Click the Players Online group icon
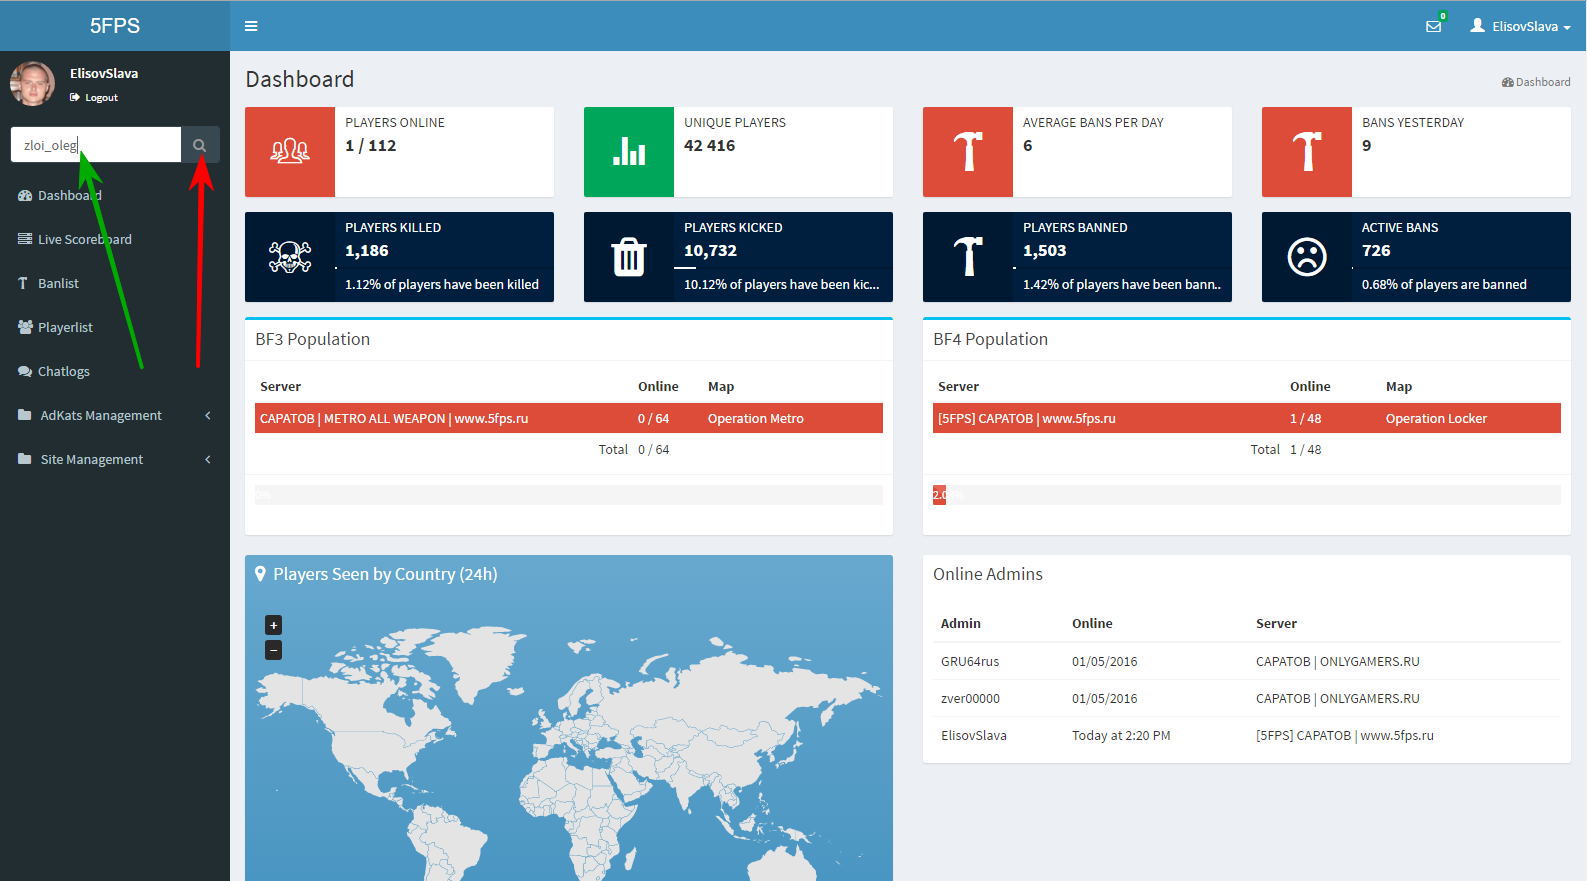The width and height of the screenshot is (1587, 881). click(290, 152)
